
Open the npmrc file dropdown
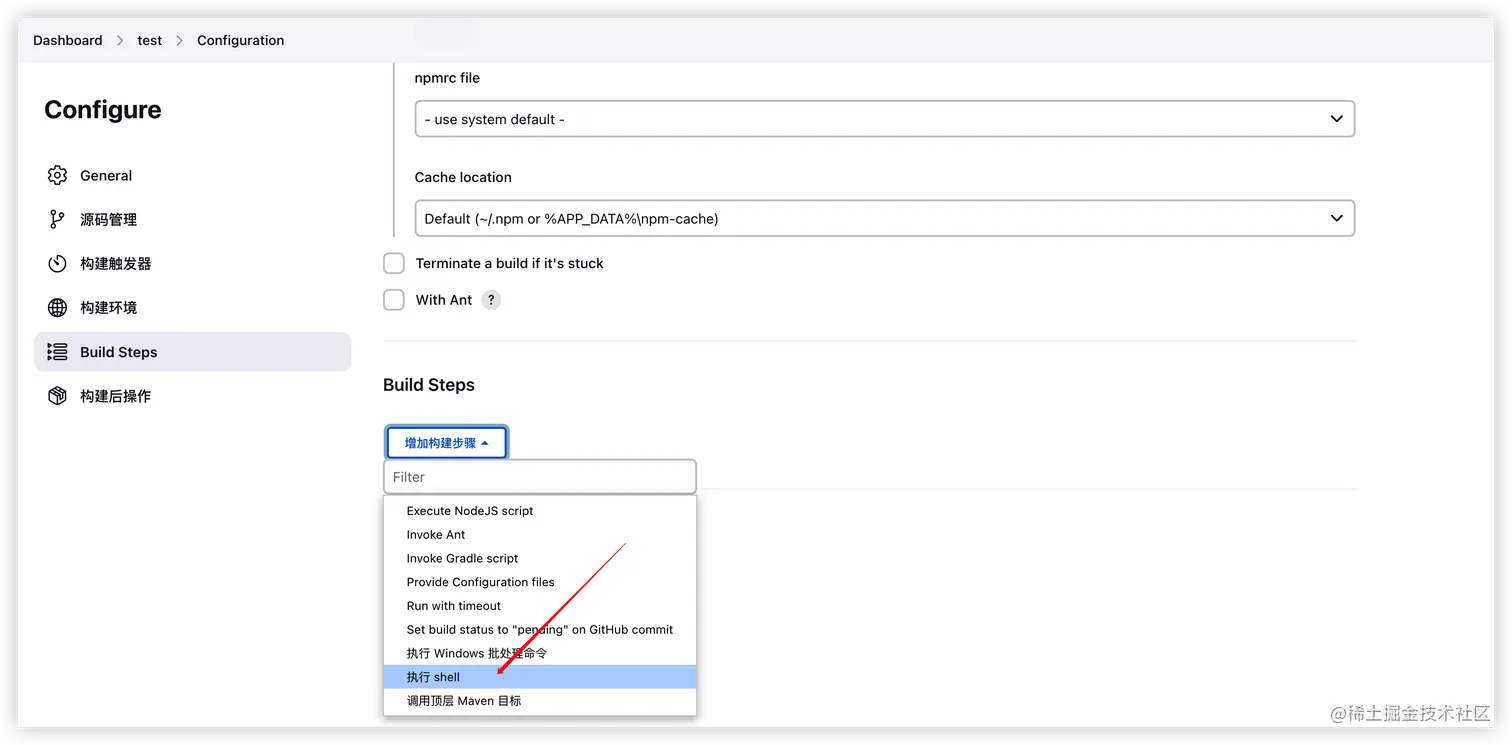884,119
